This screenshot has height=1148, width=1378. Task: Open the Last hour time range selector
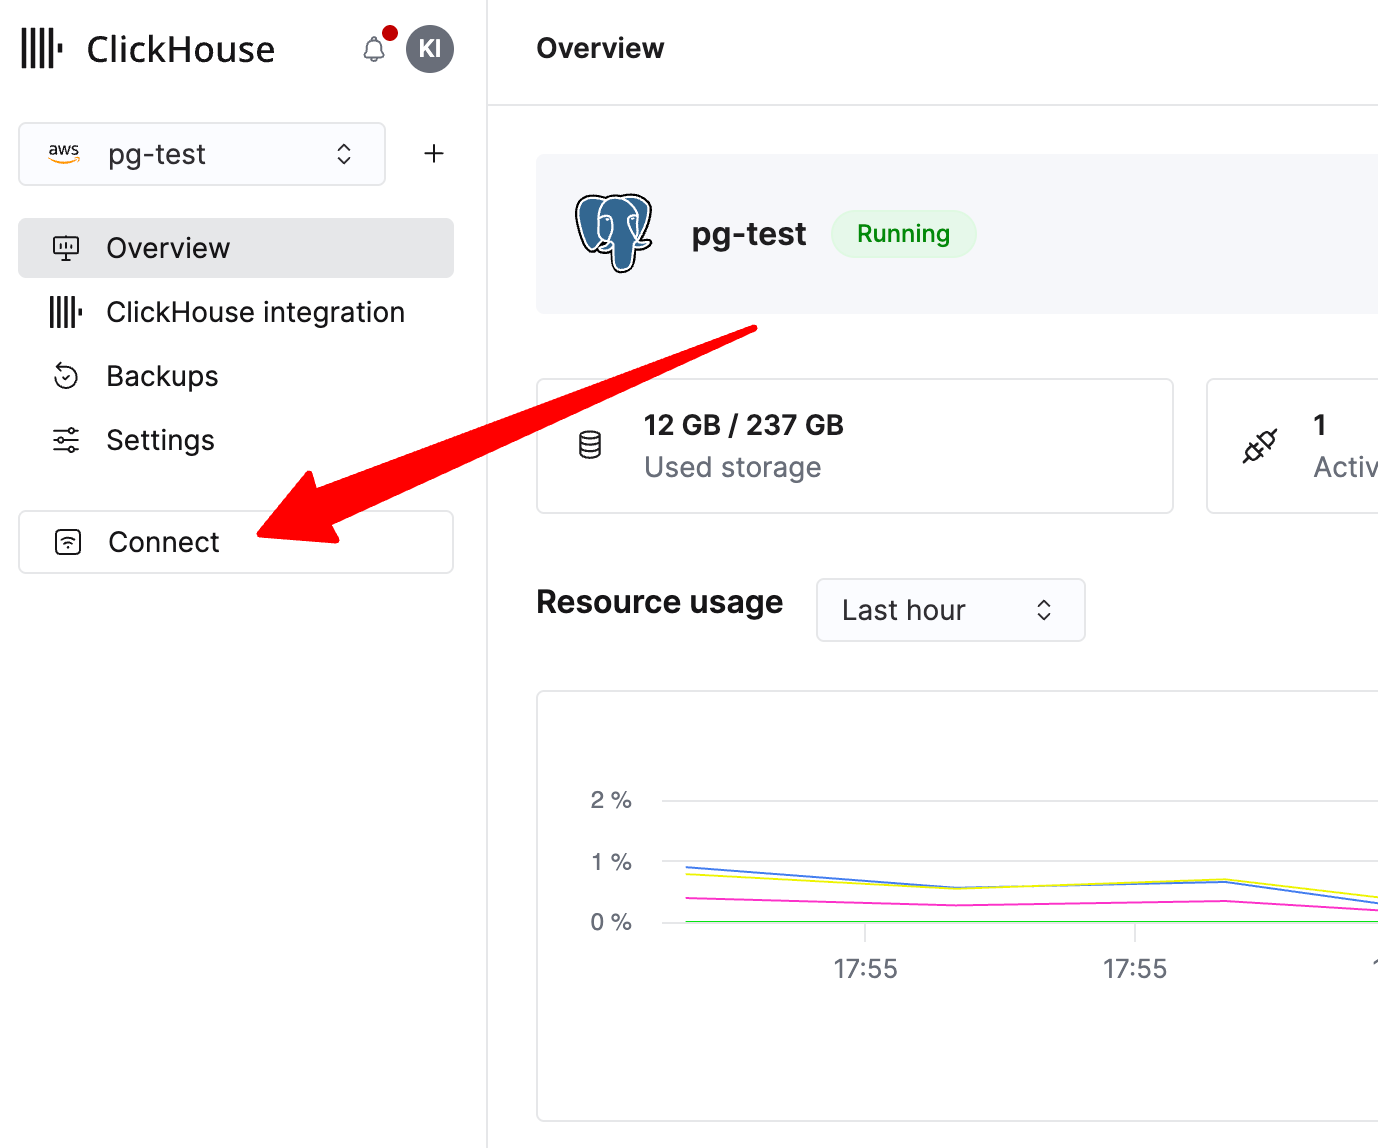(949, 610)
